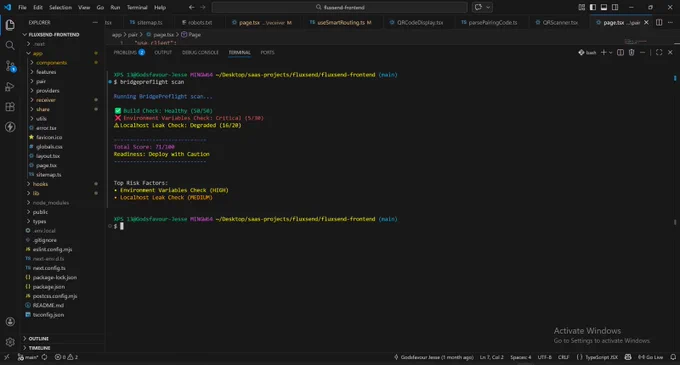Toggle the bottom Panel visibility
This screenshot has width=680, height=365.
click(604, 7)
